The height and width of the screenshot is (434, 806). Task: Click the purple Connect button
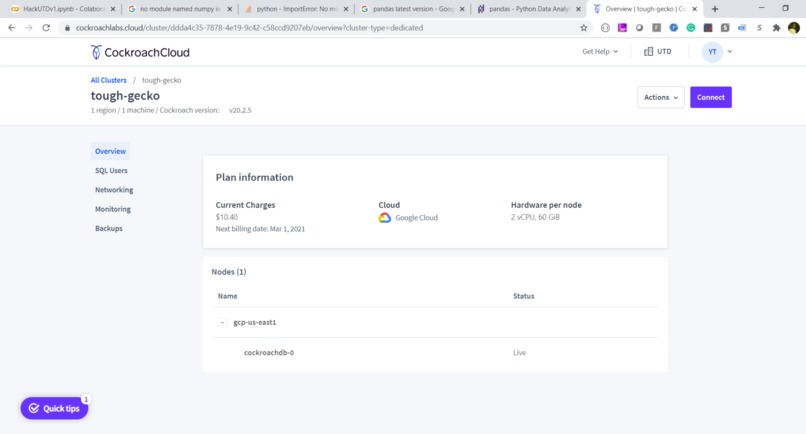(x=711, y=97)
